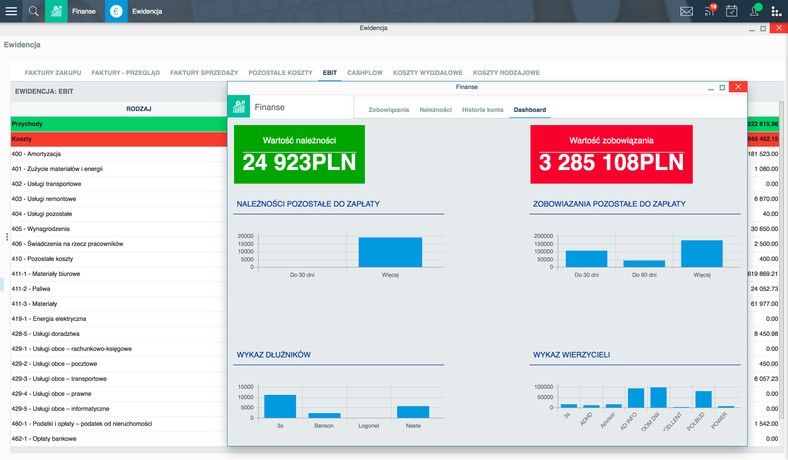Click the Ewidencja vertical scrollbar
This screenshot has height=460, width=788.
coord(781,259)
